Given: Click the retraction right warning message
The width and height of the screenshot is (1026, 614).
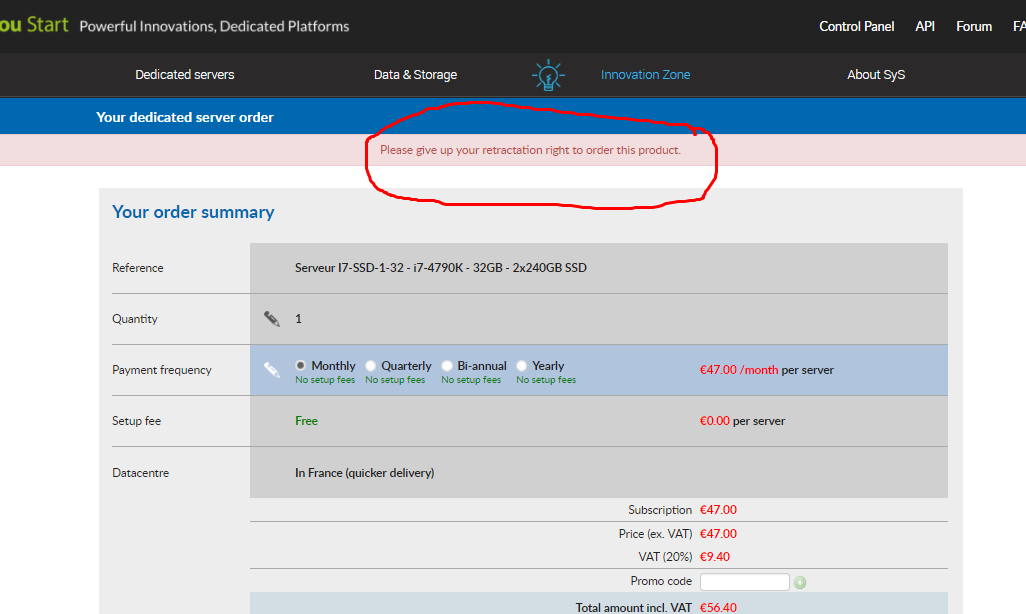Looking at the screenshot, I should point(530,150).
